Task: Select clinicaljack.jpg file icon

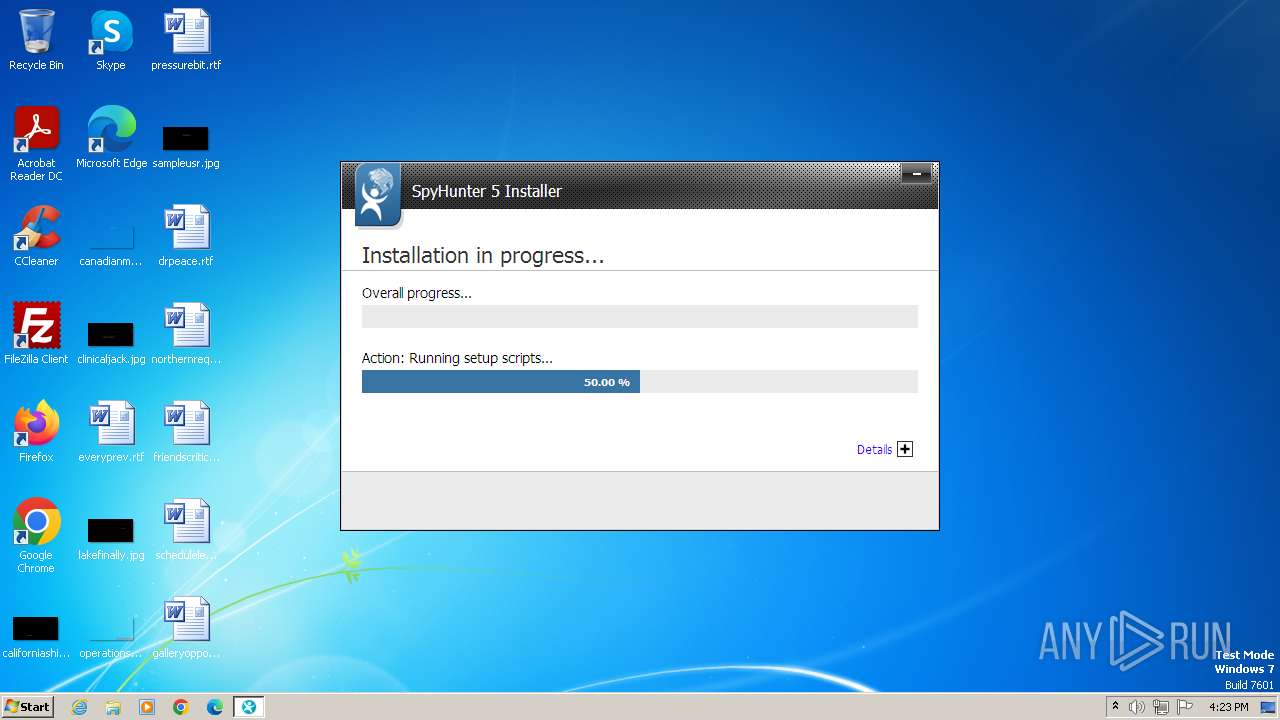Action: (111, 342)
